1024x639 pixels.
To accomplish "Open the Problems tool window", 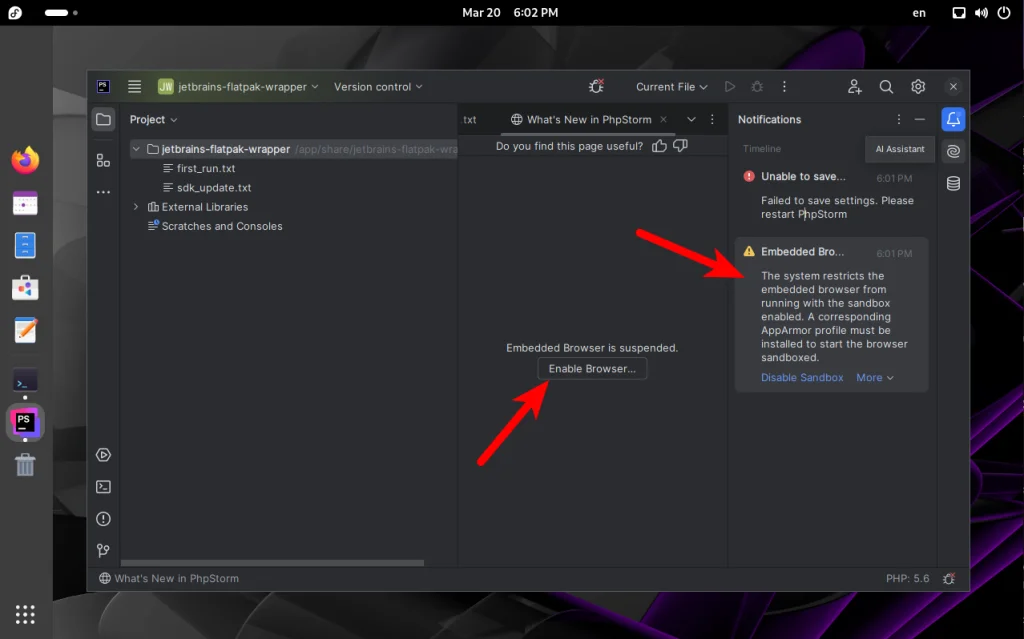I will pos(103,519).
